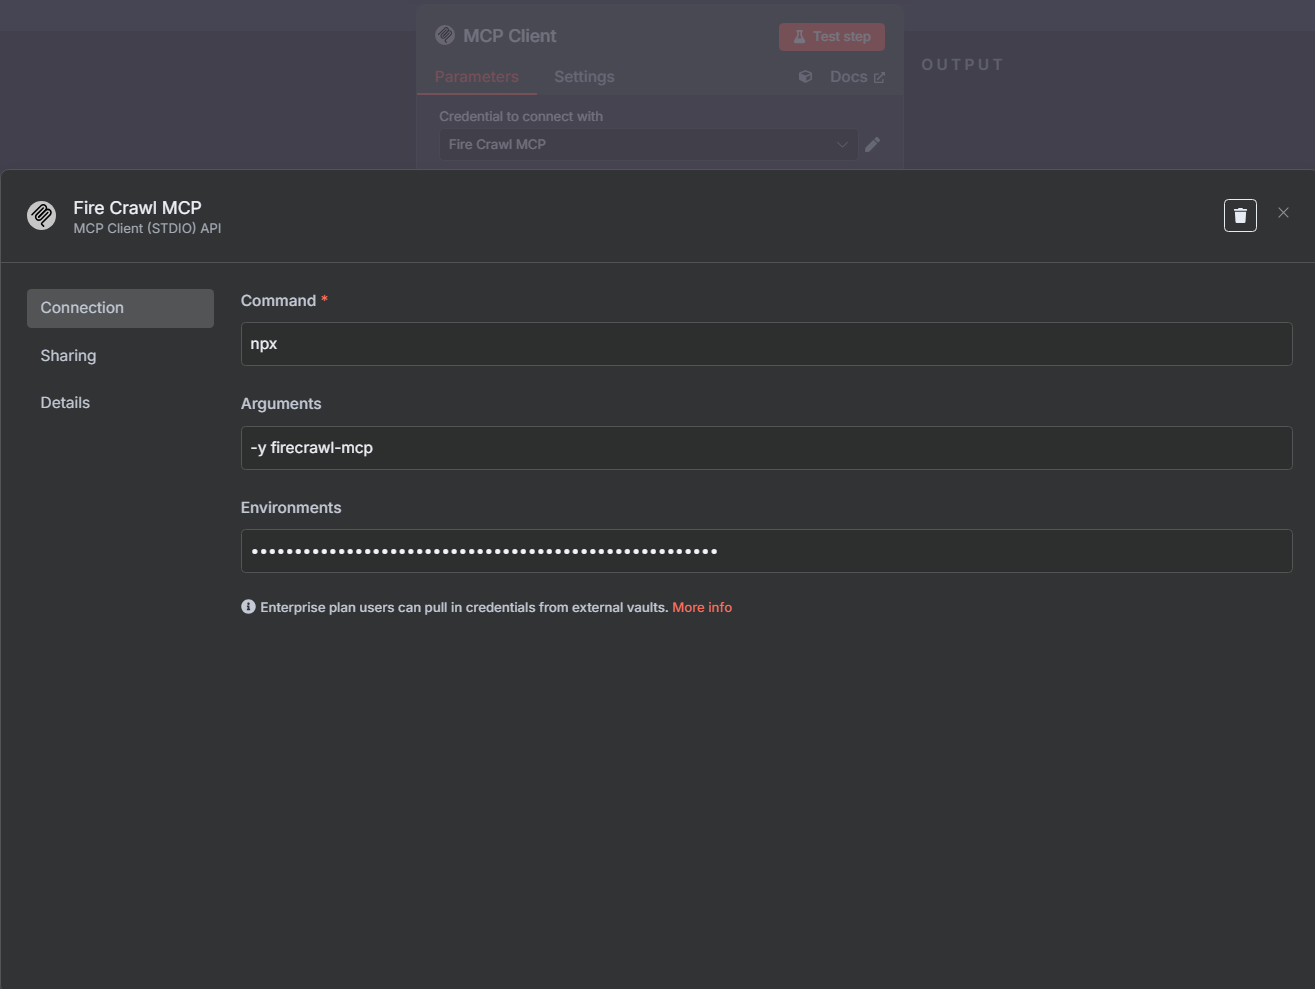This screenshot has width=1315, height=989.
Task: Click the Command label
Action: tap(278, 300)
